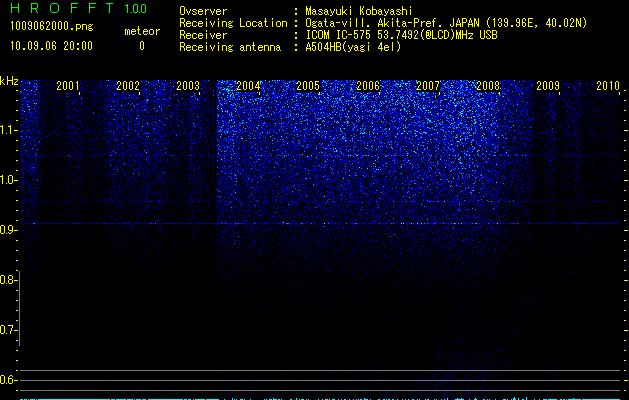
Task: Click the 2010 time marker
Action: click(608, 86)
